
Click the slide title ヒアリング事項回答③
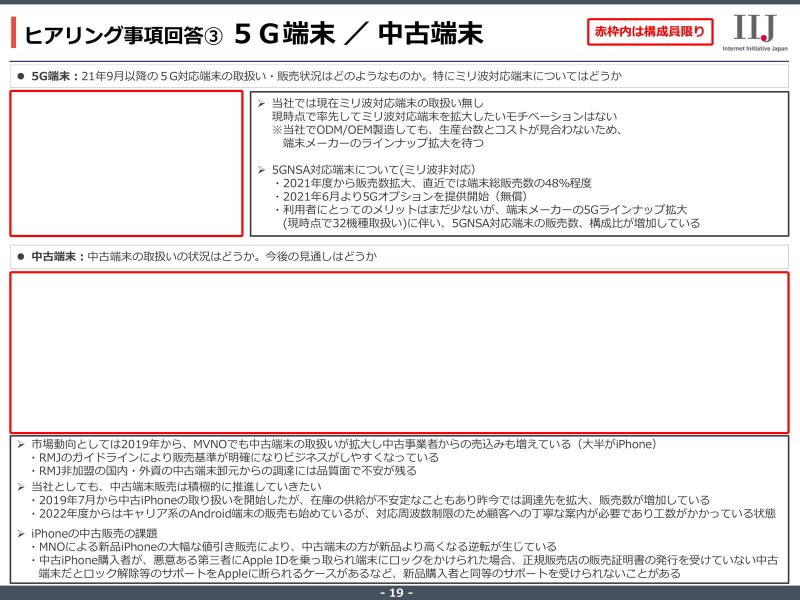123,35
